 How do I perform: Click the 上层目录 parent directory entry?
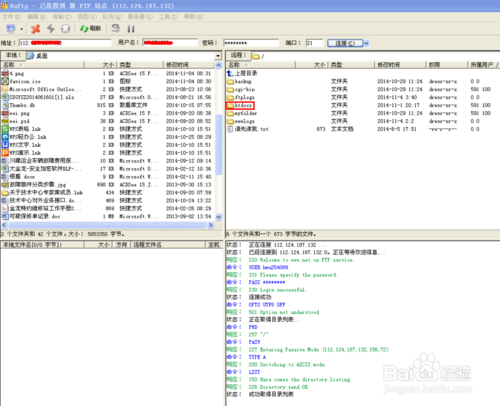(242, 73)
